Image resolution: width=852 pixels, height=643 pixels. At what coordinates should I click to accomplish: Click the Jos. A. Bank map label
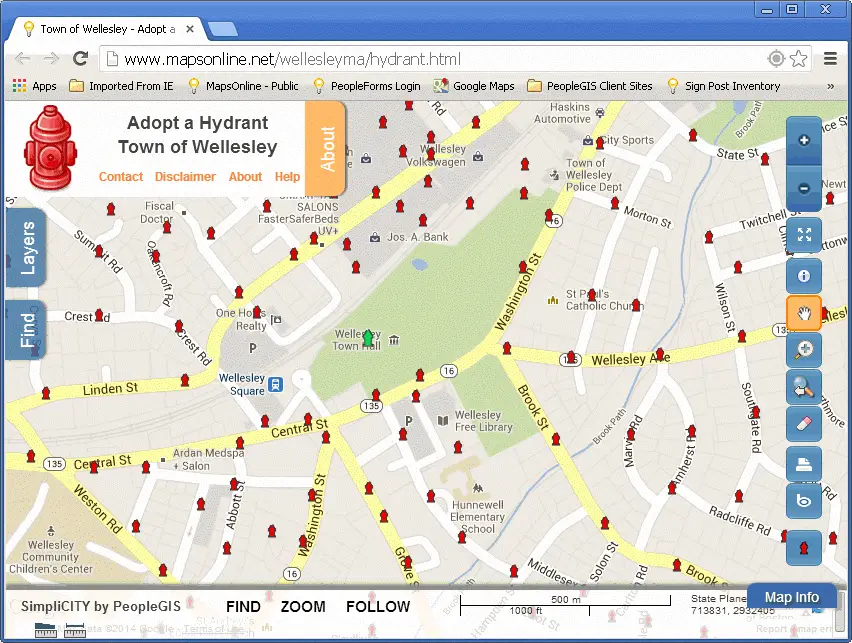pyautogui.click(x=417, y=237)
